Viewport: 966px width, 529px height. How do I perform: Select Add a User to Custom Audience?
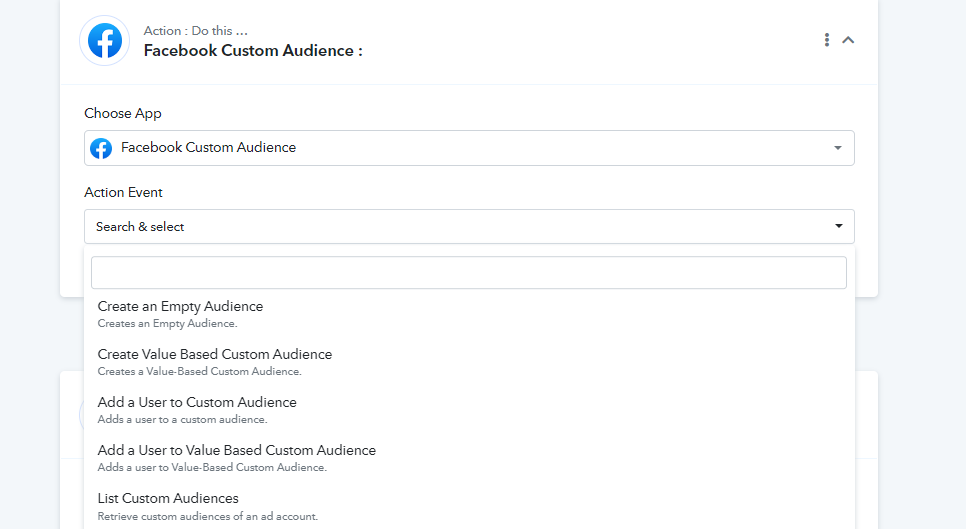point(469,410)
